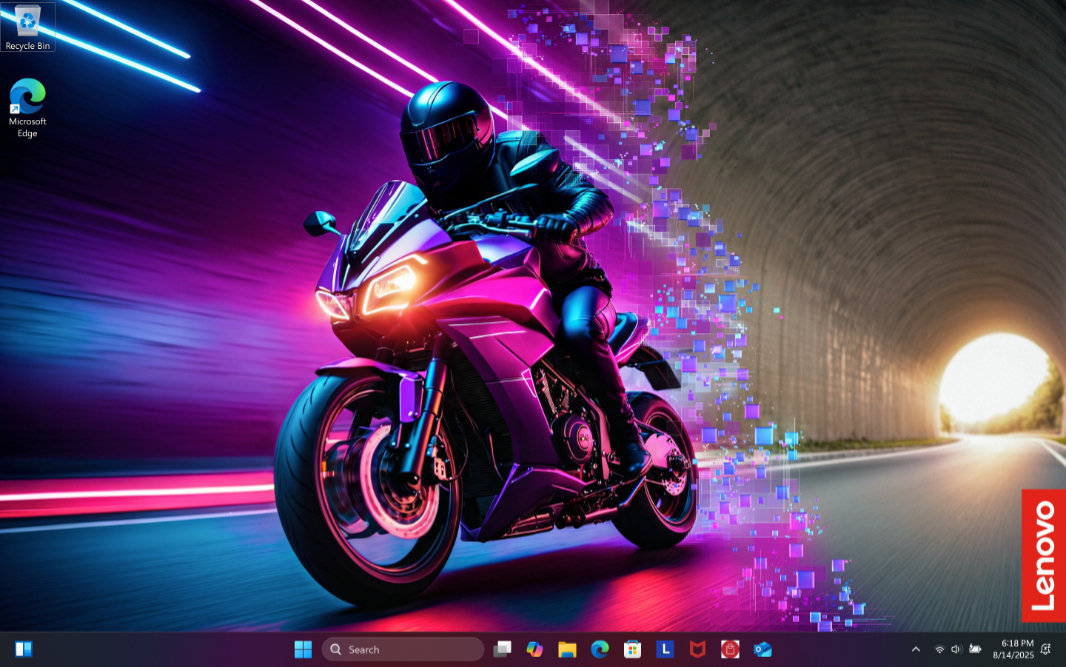Expand the hidden system tray icons chevron

pos(915,649)
